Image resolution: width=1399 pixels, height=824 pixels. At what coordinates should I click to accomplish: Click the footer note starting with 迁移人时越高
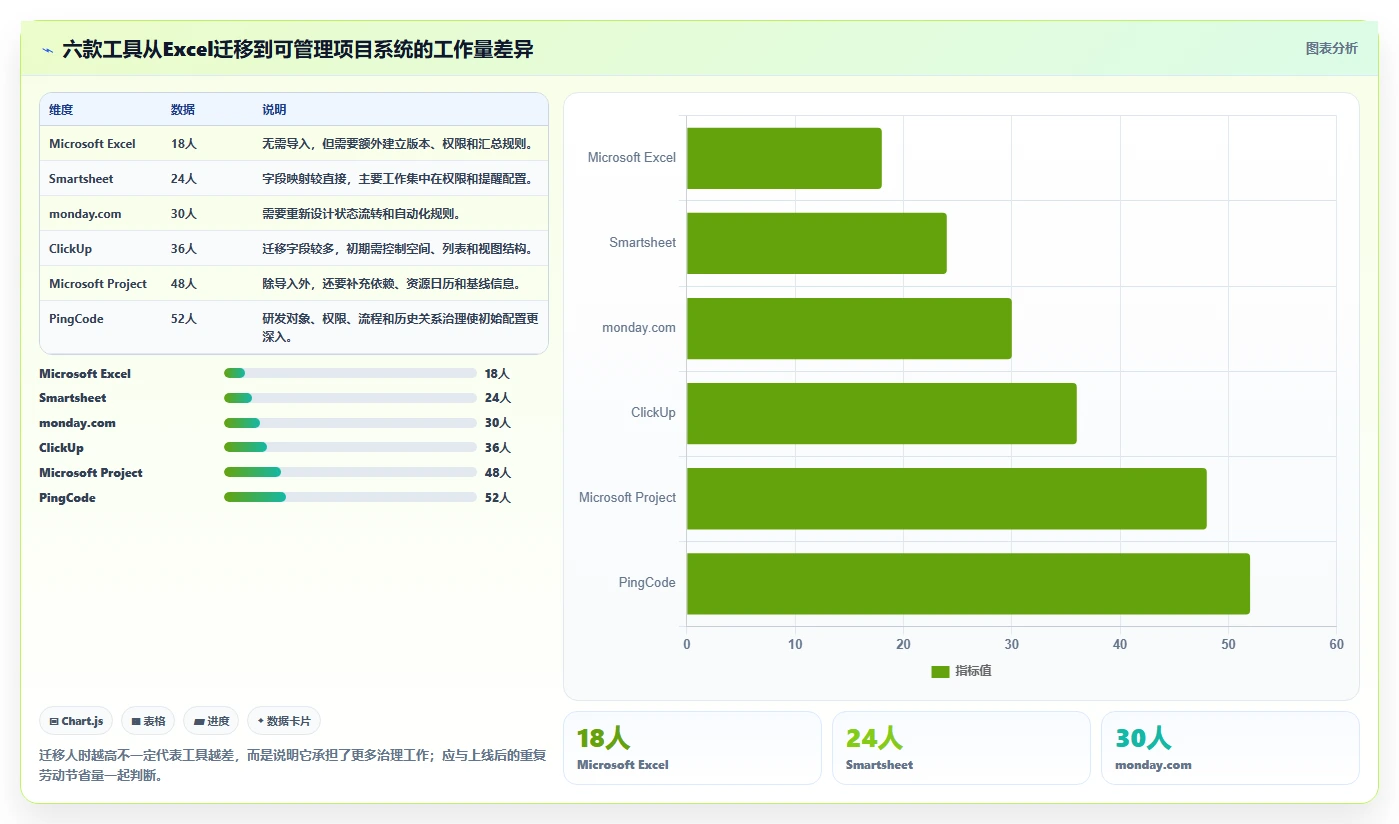click(x=292, y=765)
